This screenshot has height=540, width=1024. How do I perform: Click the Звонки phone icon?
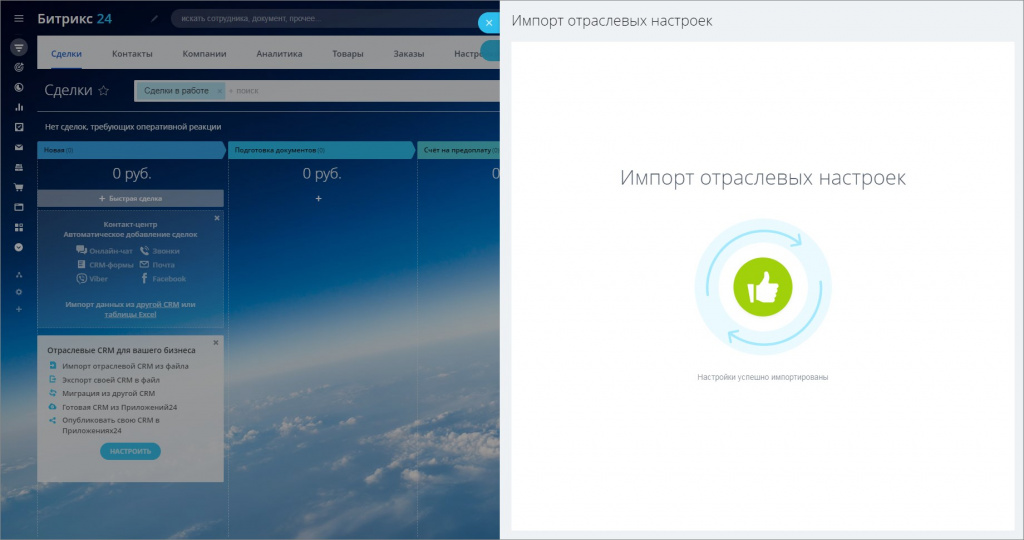(144, 251)
